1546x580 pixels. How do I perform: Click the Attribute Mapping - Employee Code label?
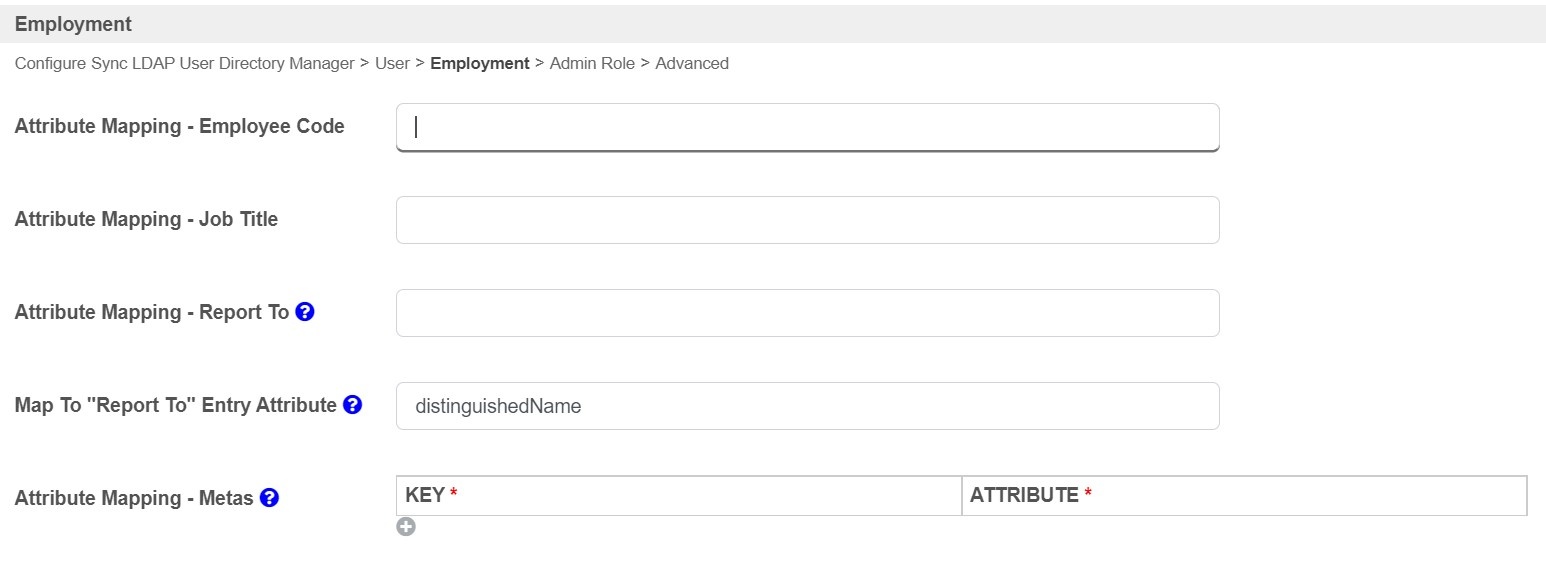179,127
